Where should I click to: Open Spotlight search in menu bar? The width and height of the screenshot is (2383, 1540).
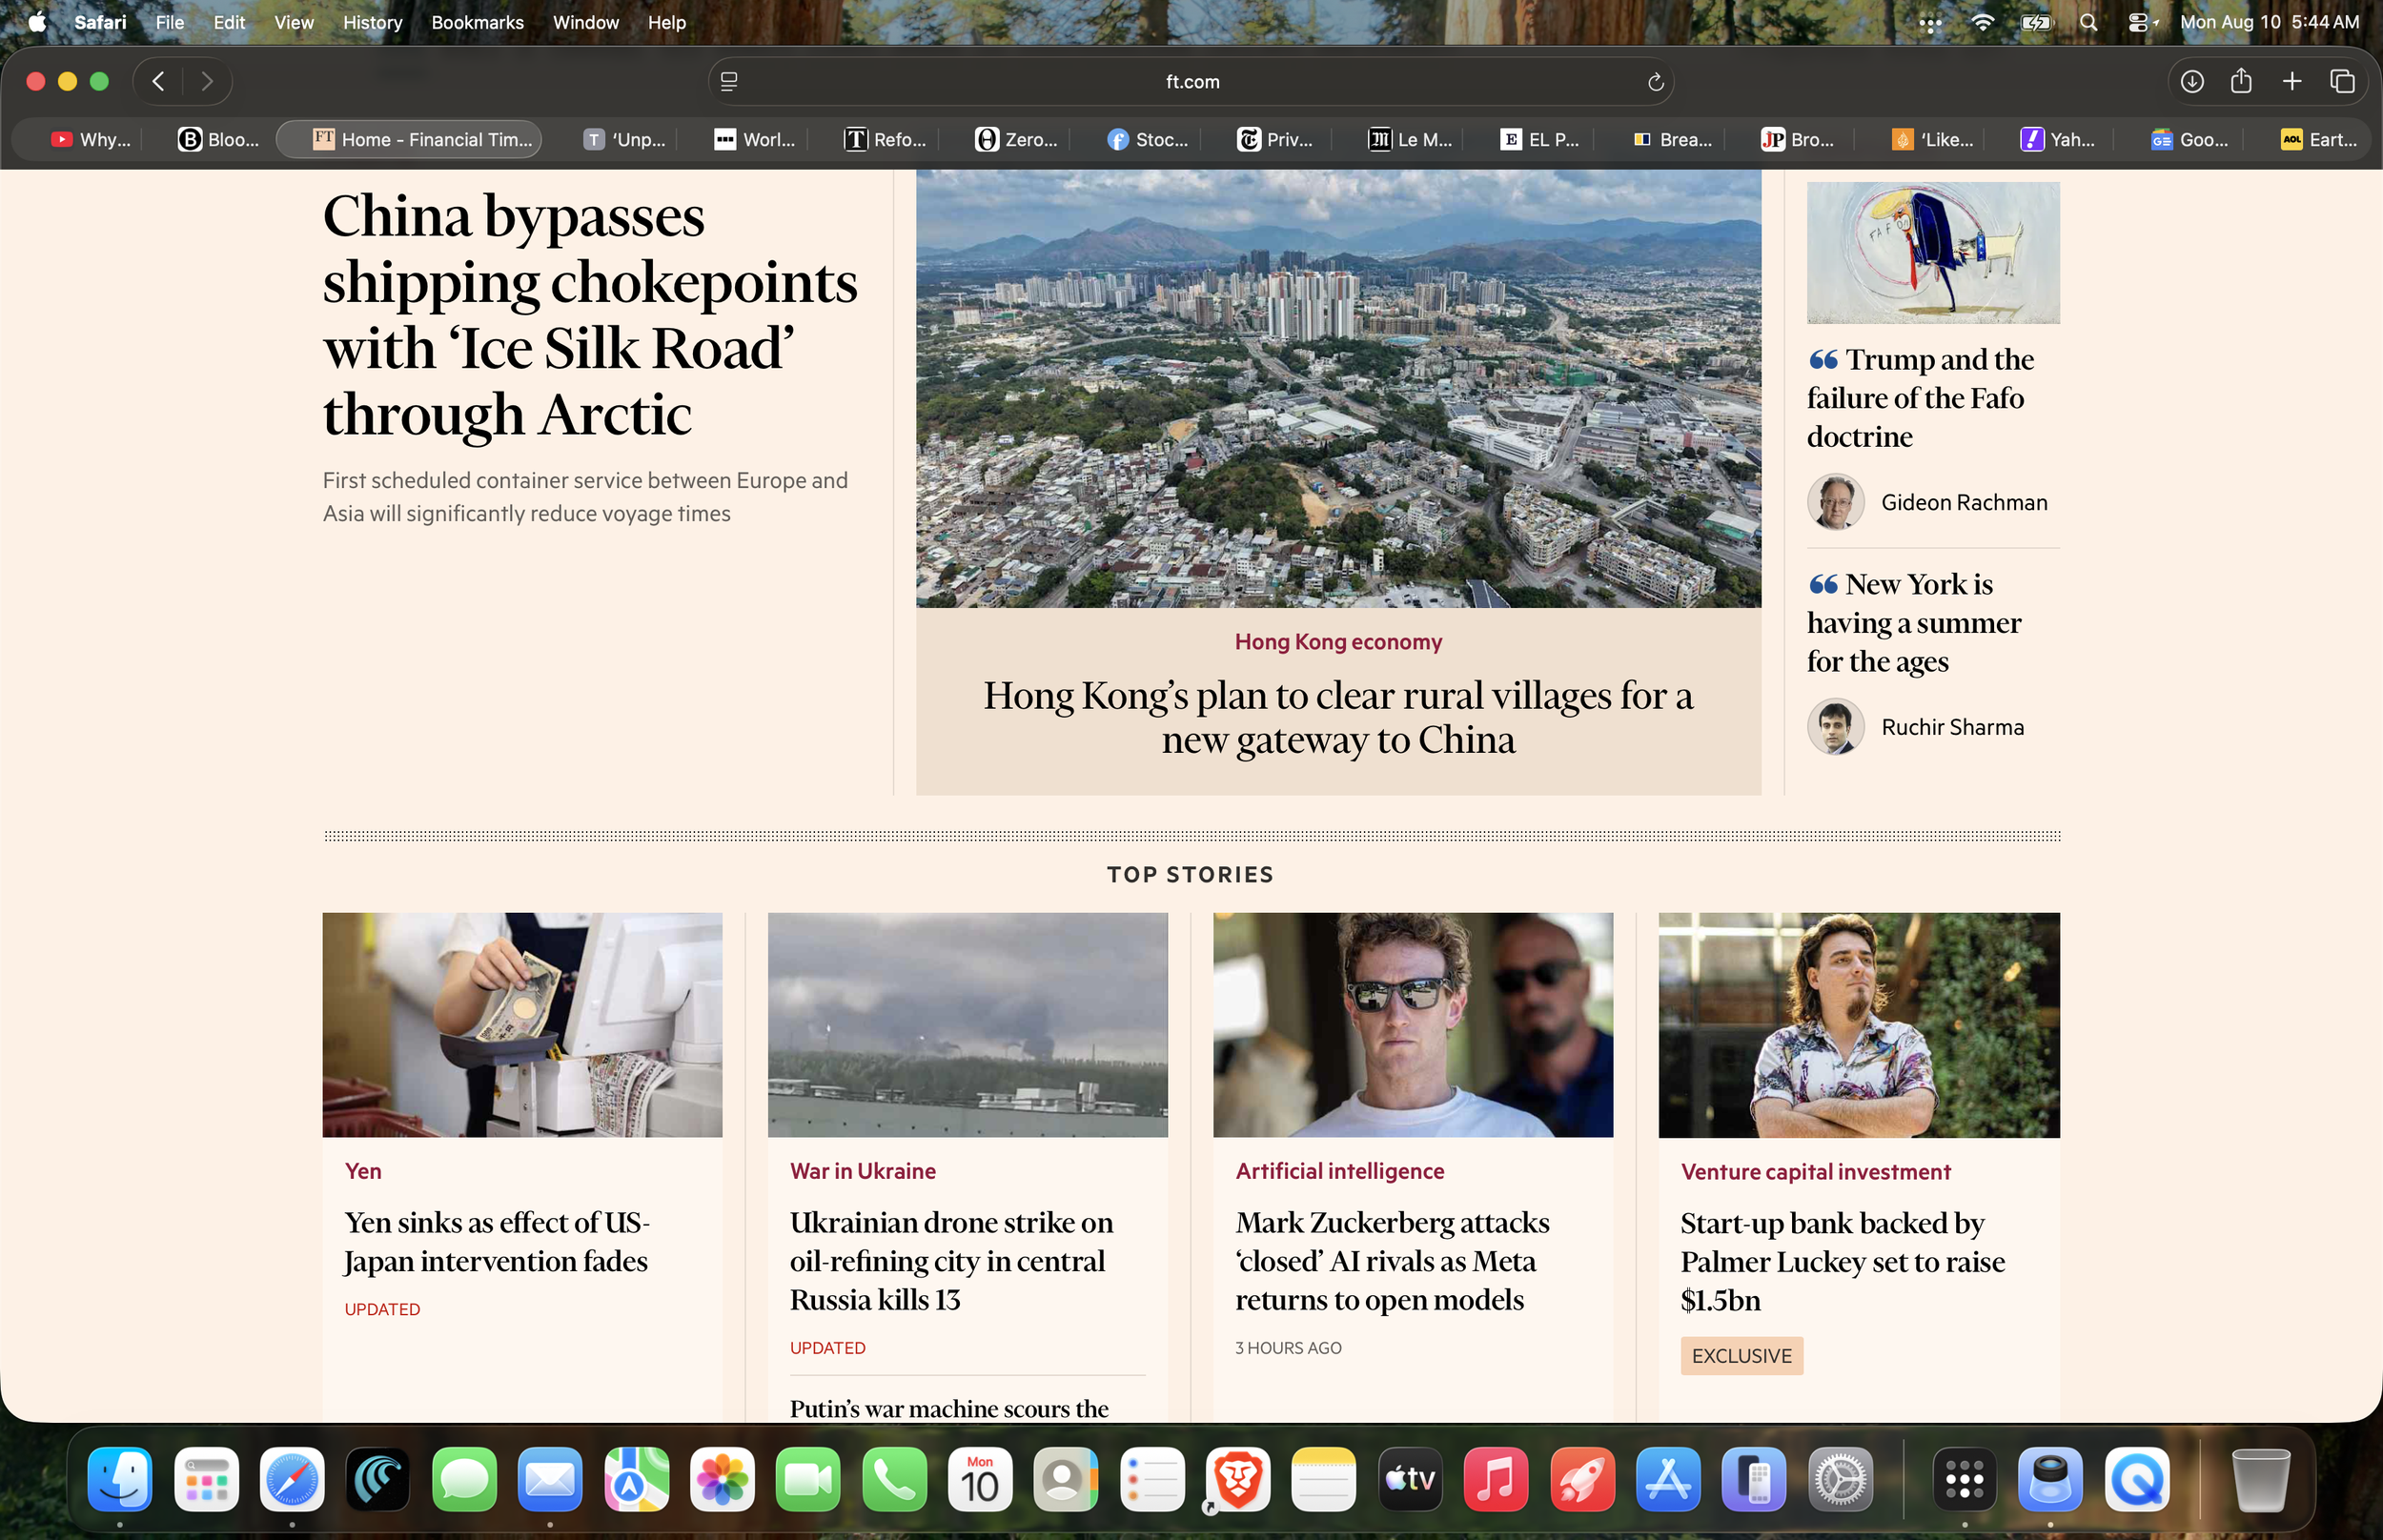[x=2088, y=22]
